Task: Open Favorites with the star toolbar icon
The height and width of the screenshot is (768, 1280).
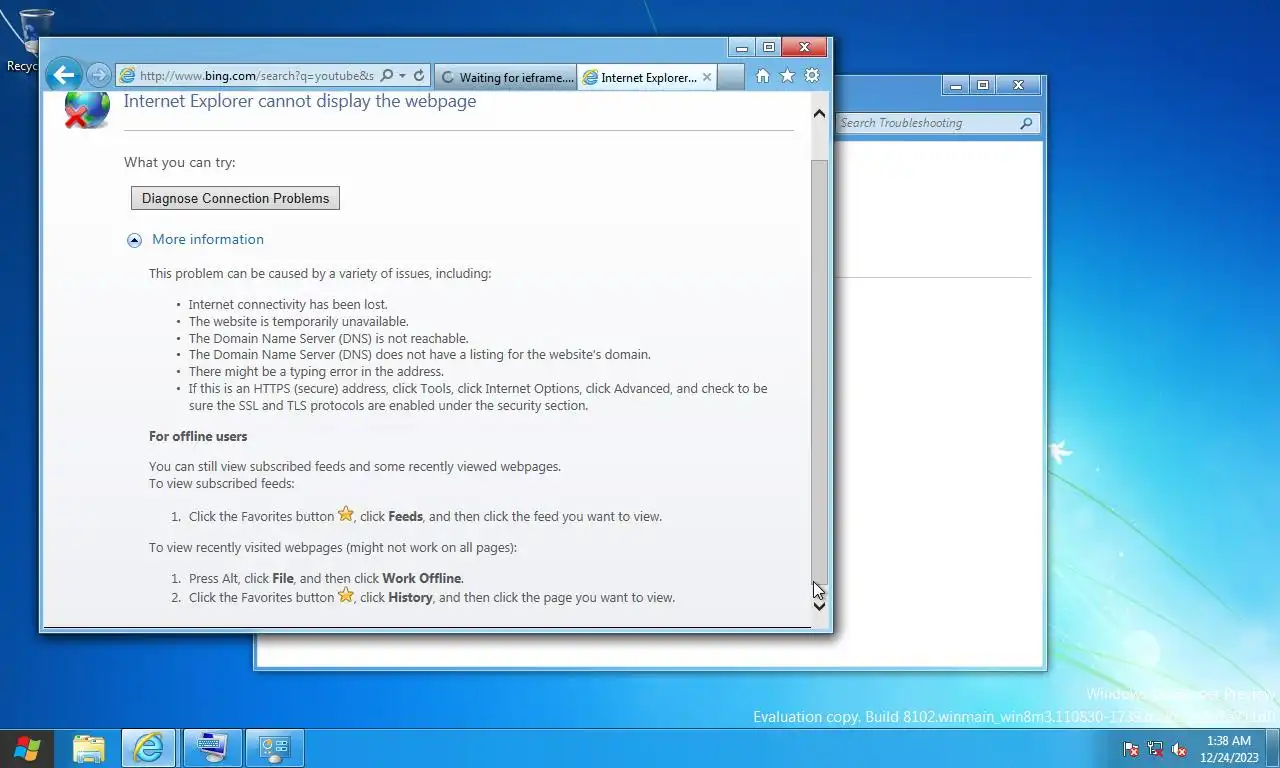Action: point(787,76)
